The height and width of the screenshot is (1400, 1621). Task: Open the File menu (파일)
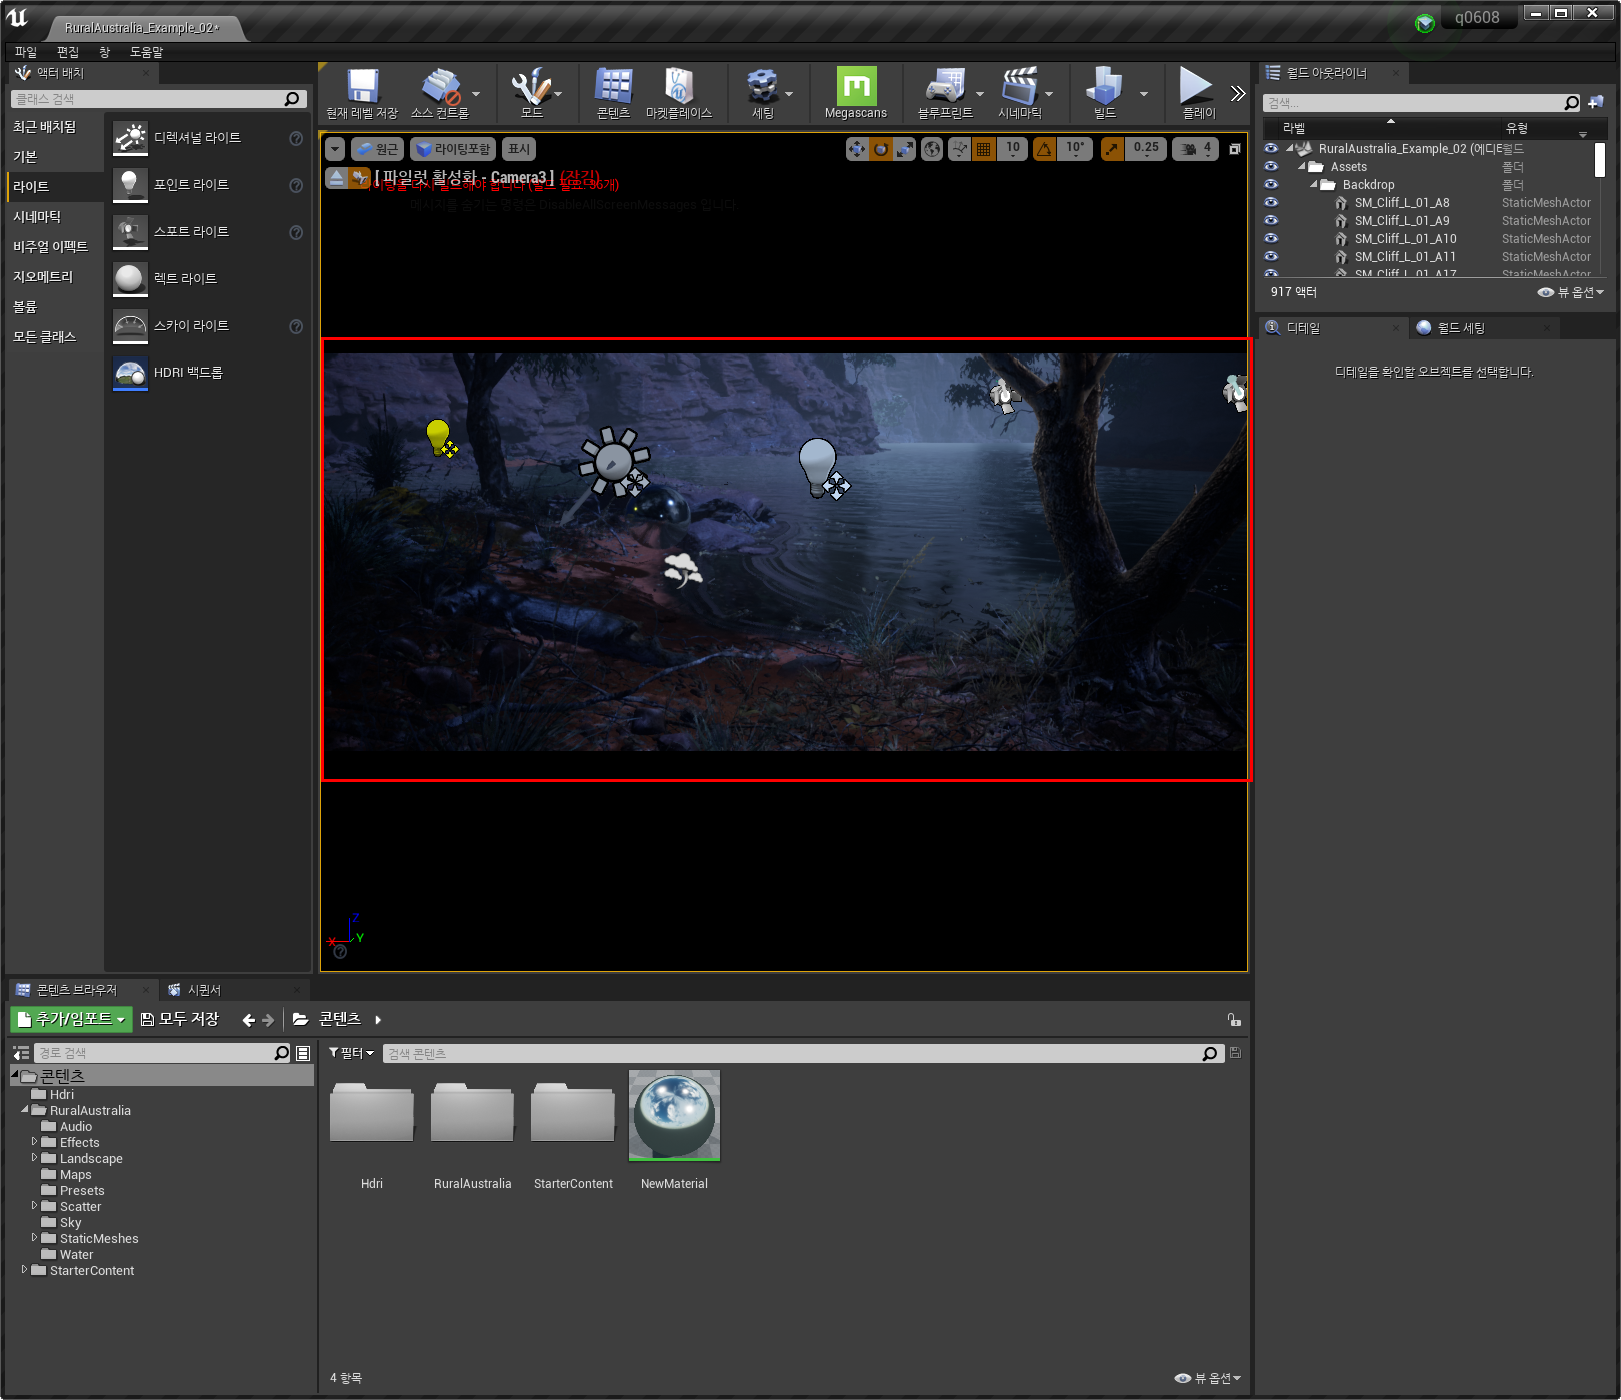(x=26, y=52)
